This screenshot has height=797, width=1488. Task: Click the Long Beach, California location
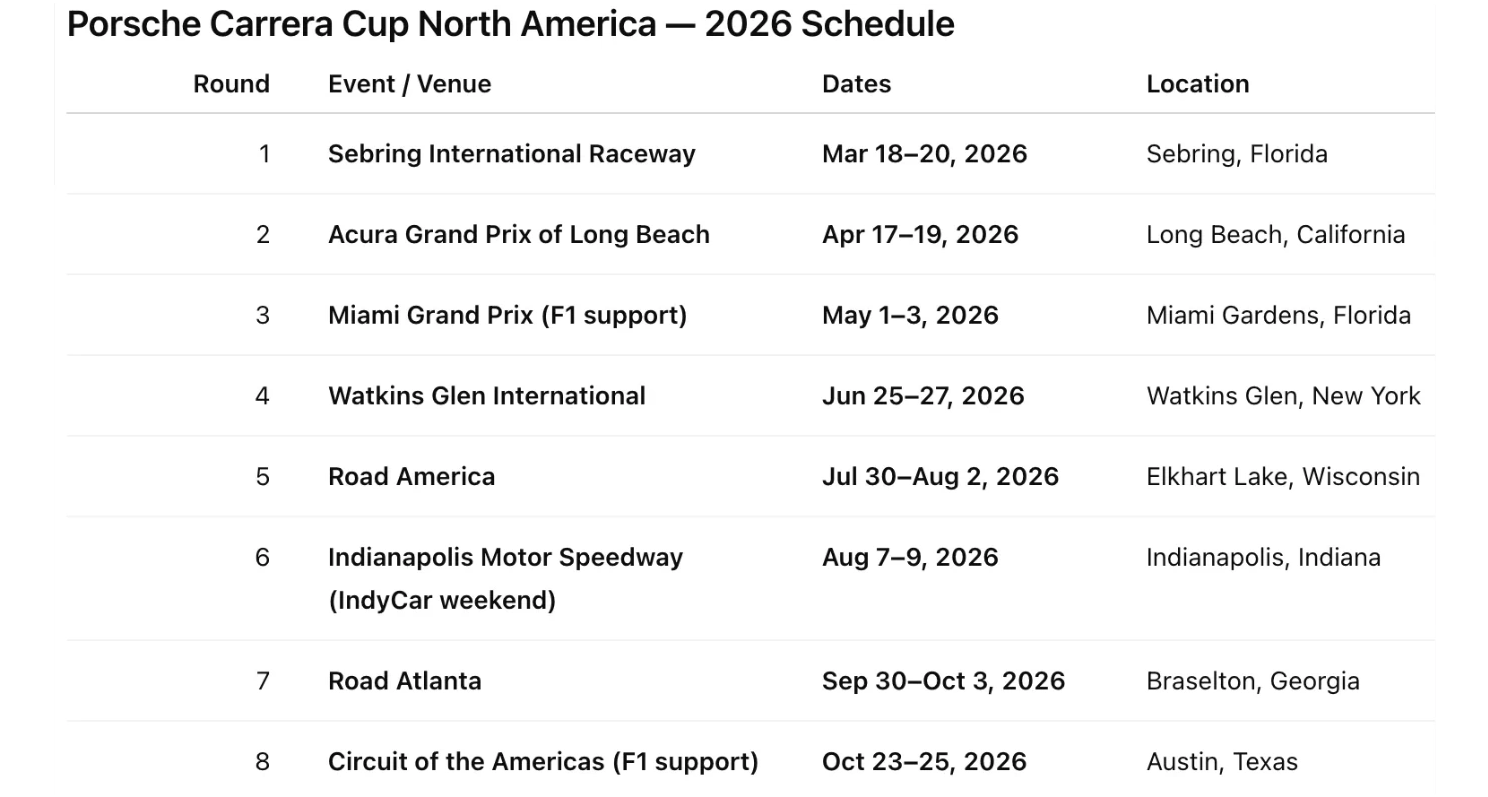[x=1275, y=235]
